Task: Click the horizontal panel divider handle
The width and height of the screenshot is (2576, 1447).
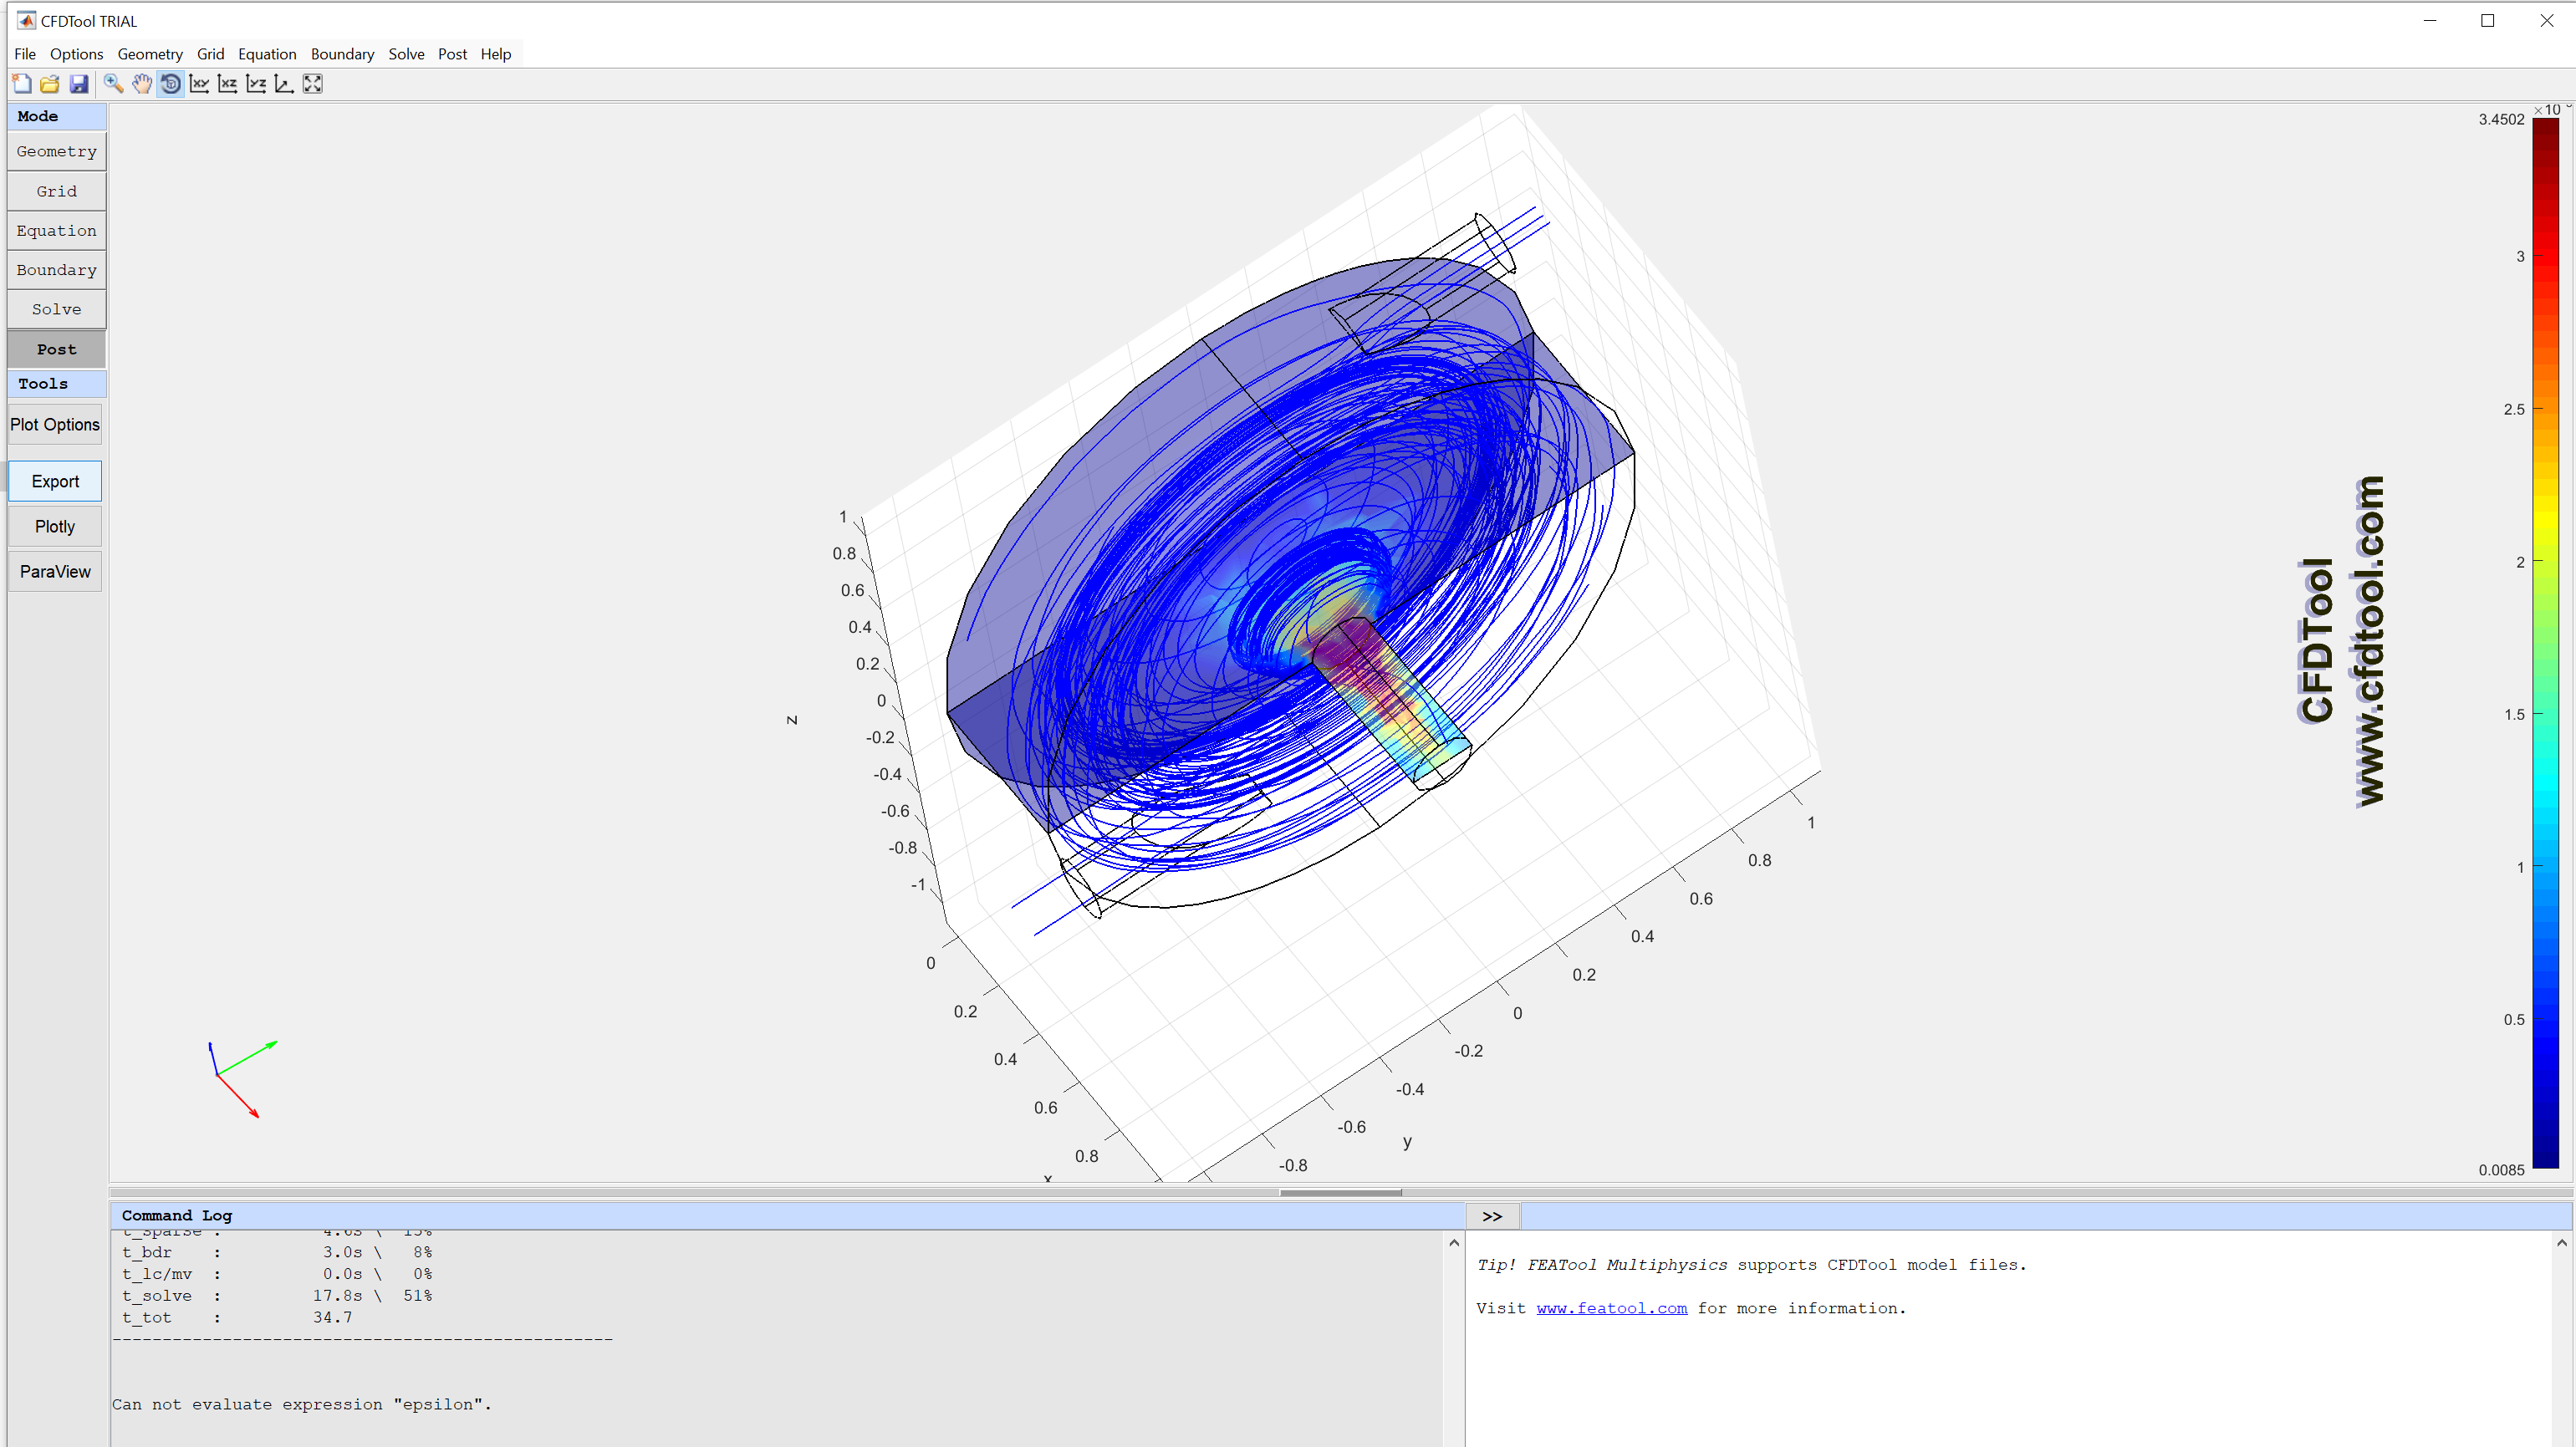Action: click(x=1340, y=1192)
